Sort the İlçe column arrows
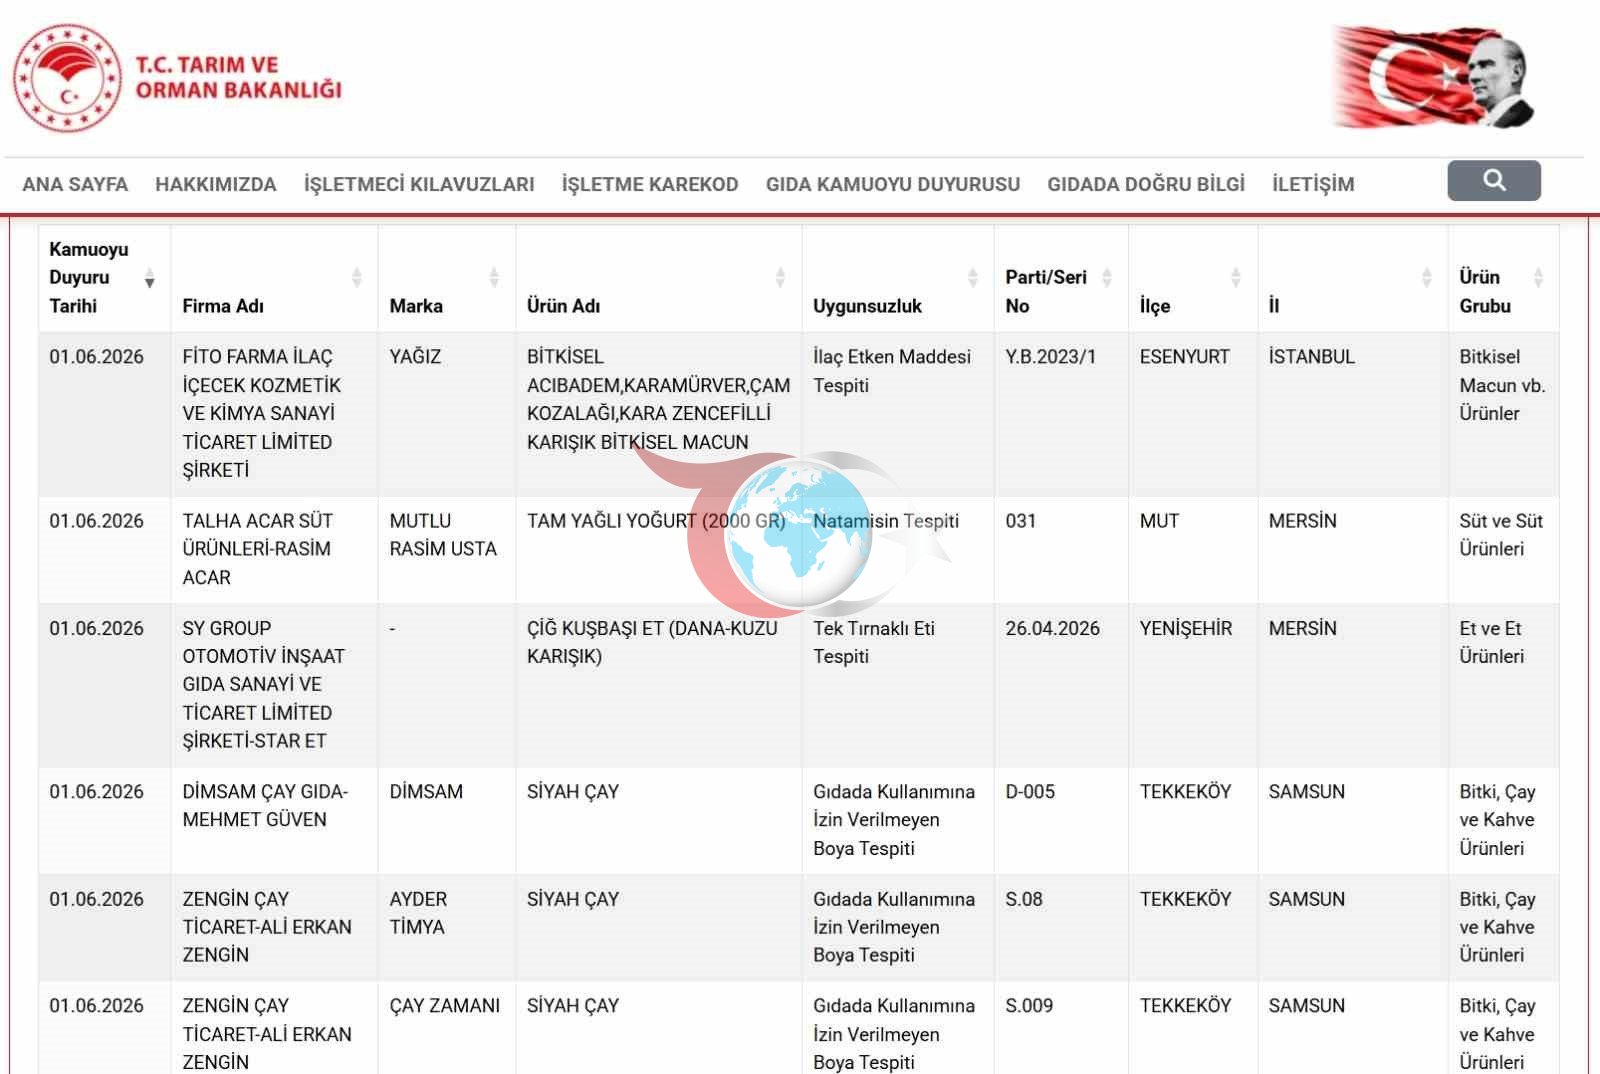The width and height of the screenshot is (1600, 1074). (1236, 278)
